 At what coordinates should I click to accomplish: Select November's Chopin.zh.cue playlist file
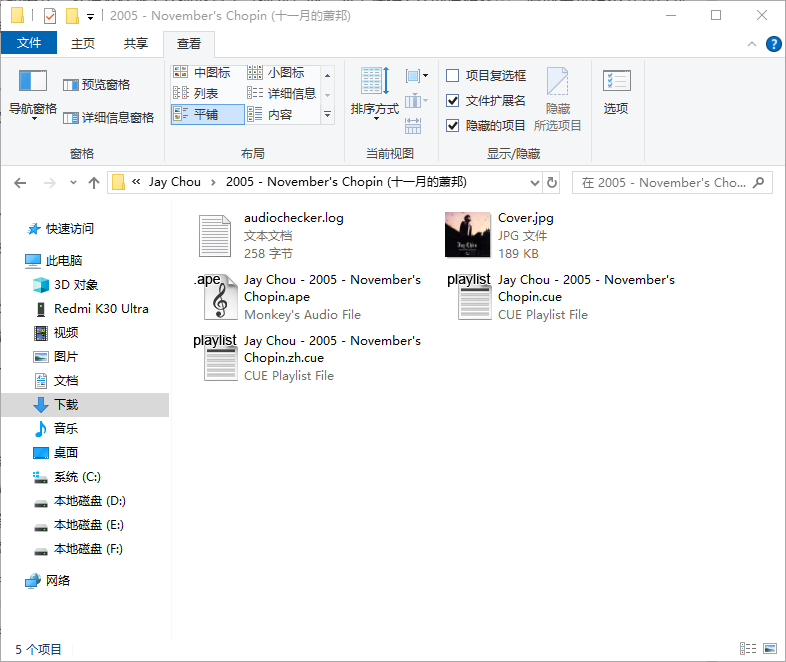click(x=307, y=358)
